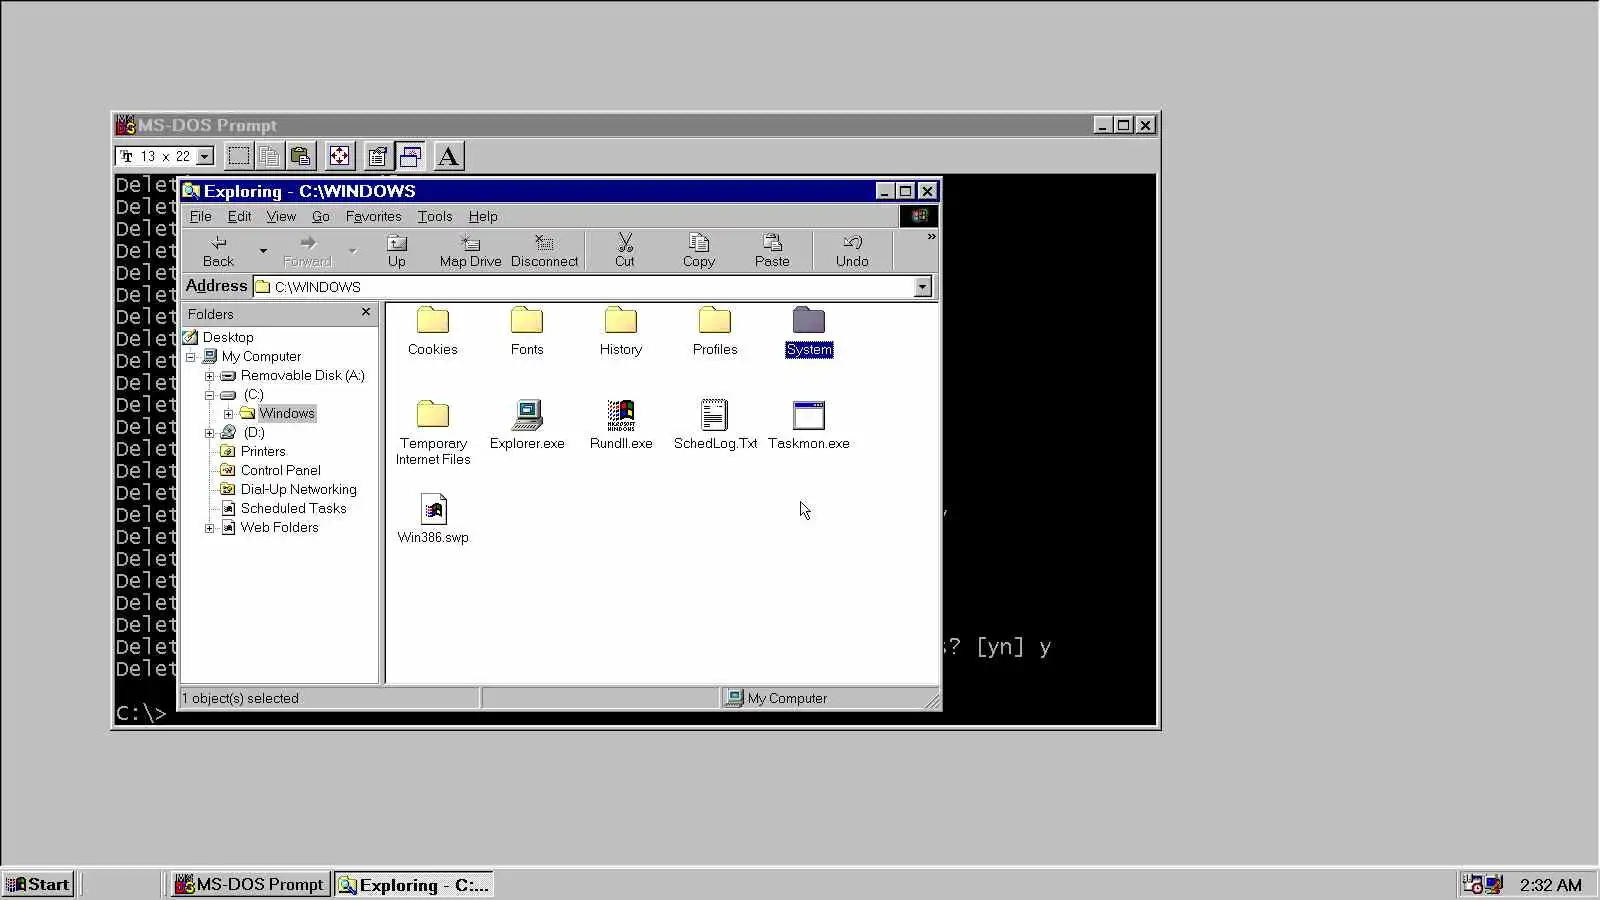This screenshot has height=900, width=1600.
Task: Undo the last action in Explorer toolbar
Action: pyautogui.click(x=852, y=251)
